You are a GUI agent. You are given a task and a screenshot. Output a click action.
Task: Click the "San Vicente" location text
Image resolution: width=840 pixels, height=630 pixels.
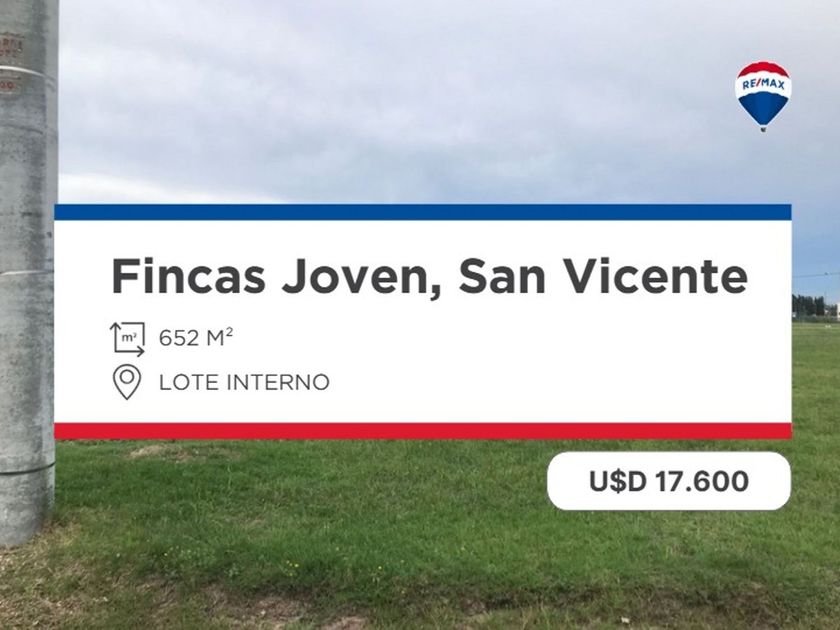tap(603, 276)
